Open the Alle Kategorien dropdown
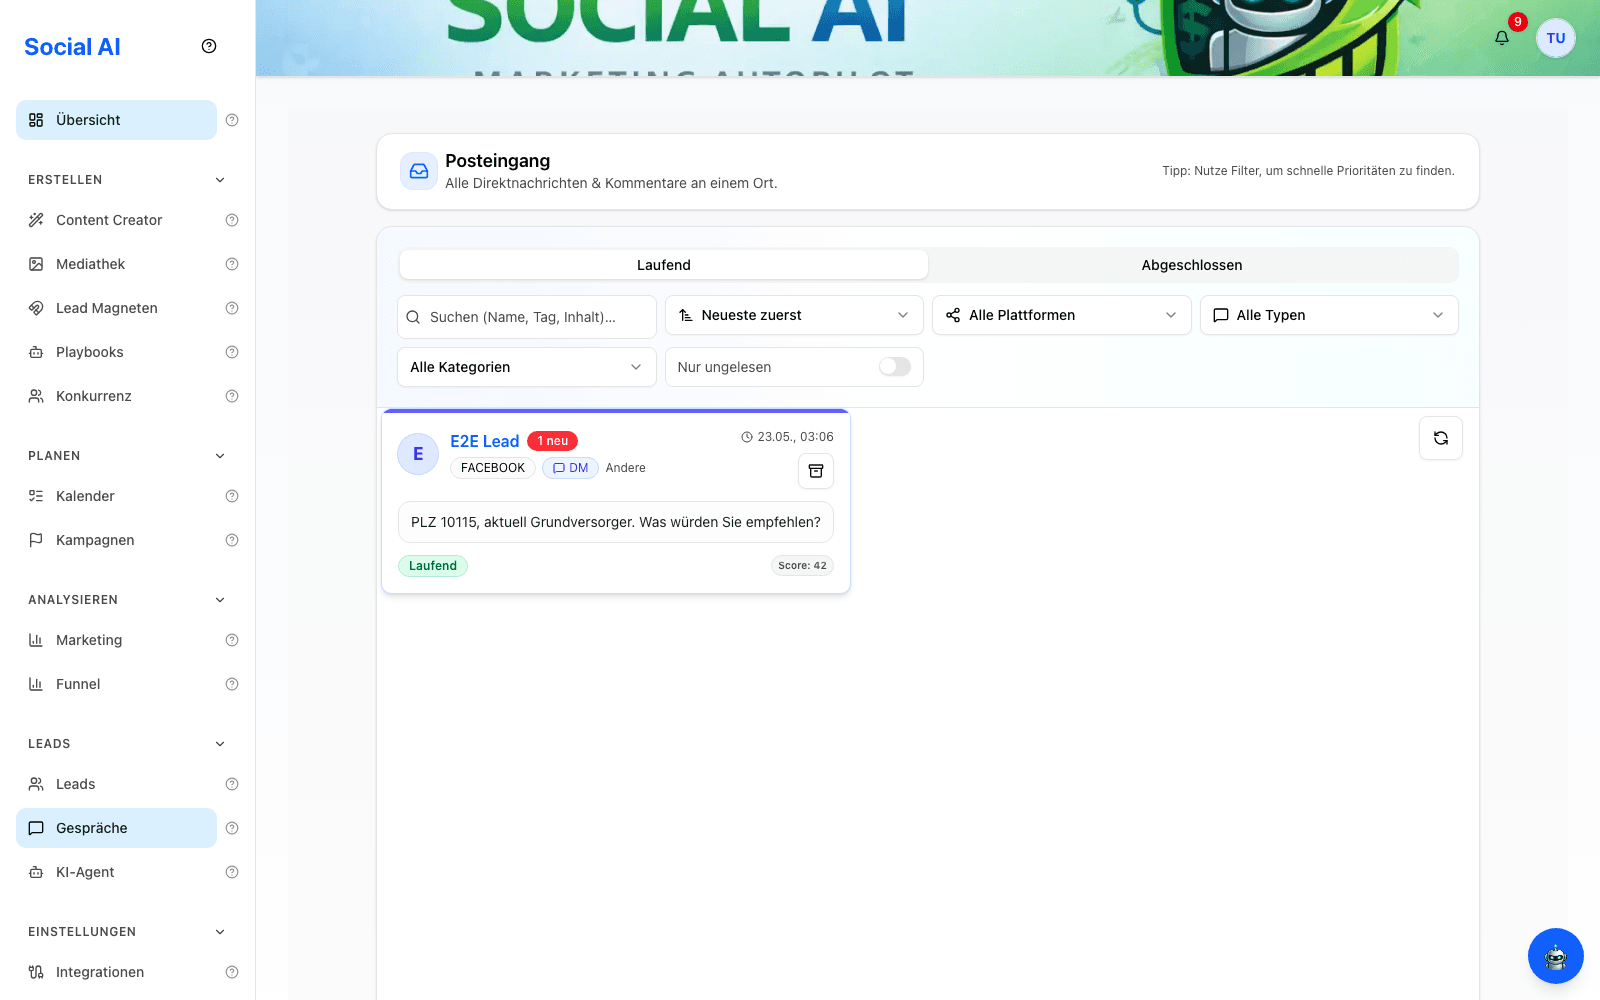1600x1000 pixels. [527, 367]
